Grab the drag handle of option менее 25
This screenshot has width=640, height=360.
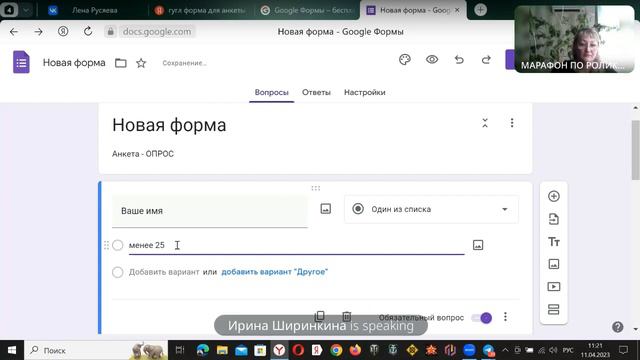[x=106, y=245]
